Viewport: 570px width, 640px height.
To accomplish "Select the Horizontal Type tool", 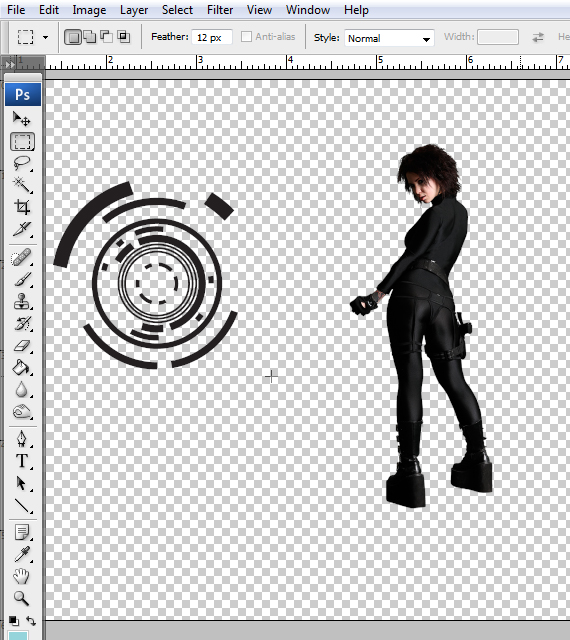I will point(22,461).
